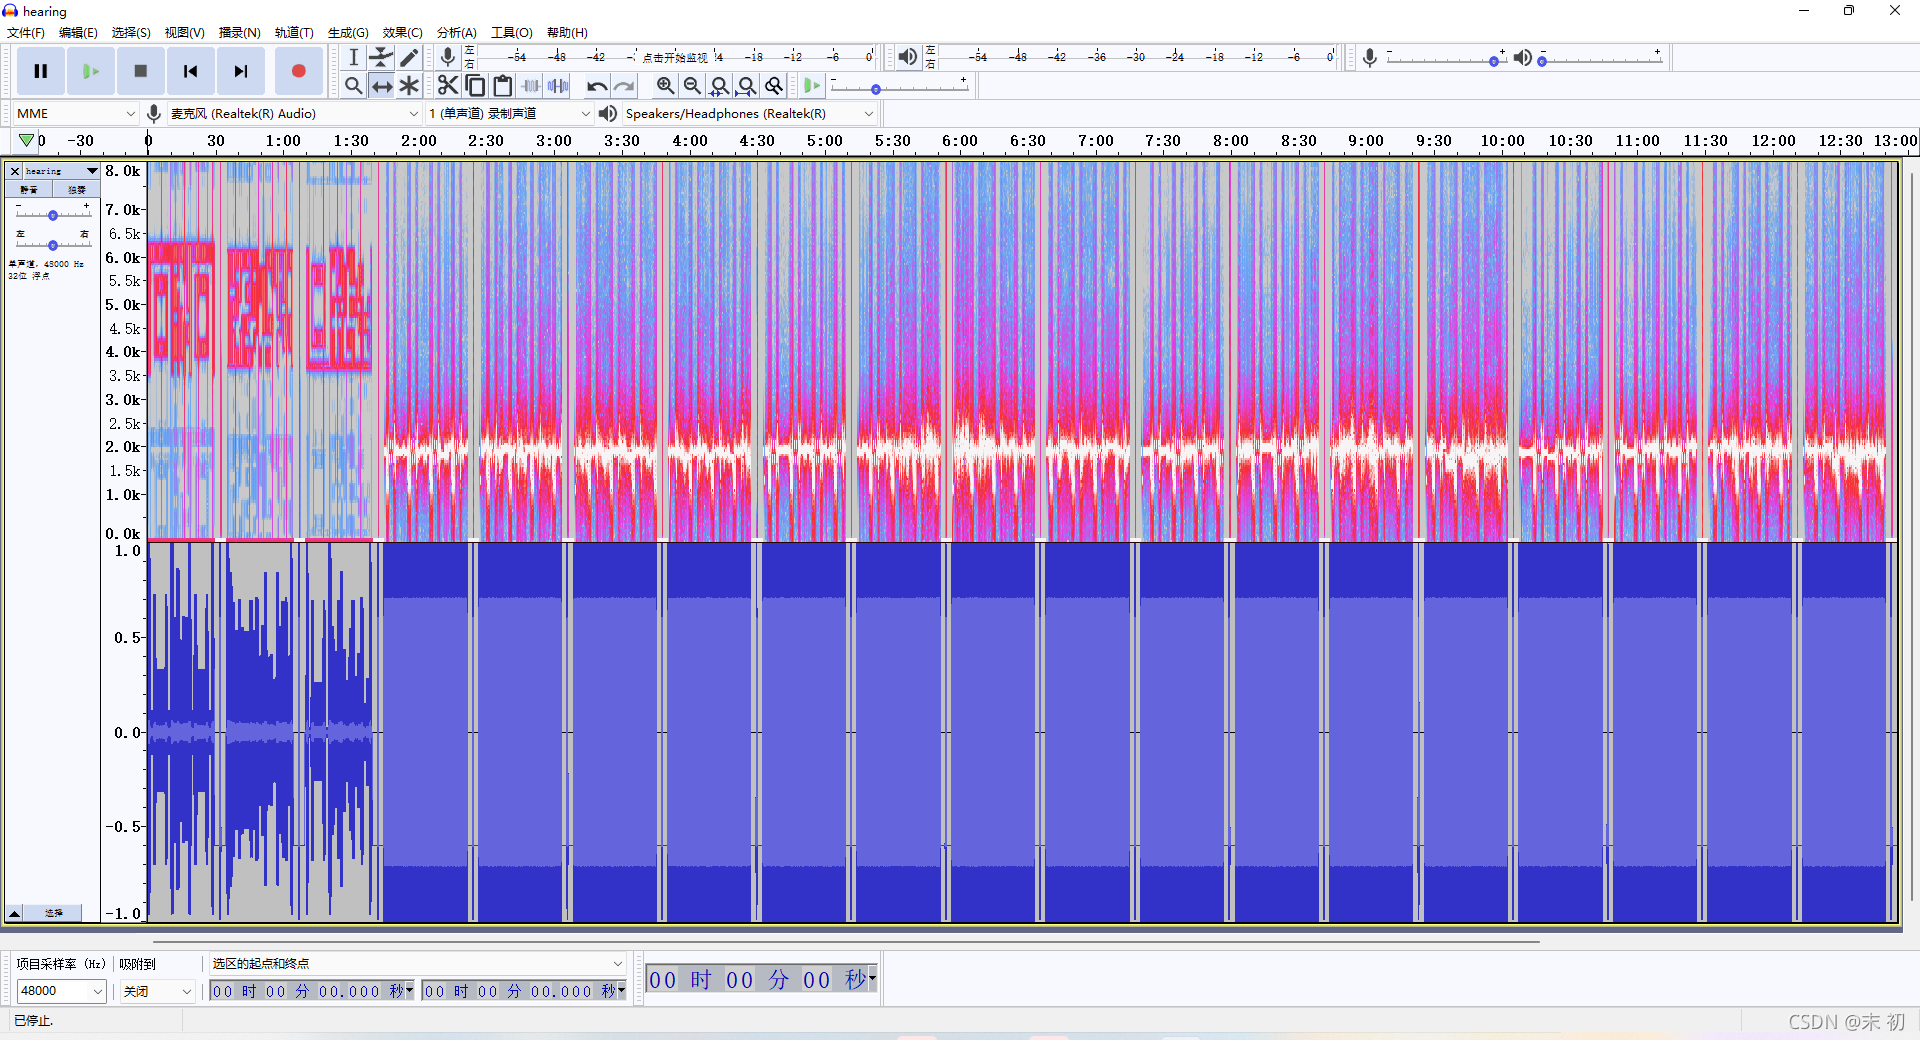
Task: Adjust the track gain slider
Action: pyautogui.click(x=53, y=214)
